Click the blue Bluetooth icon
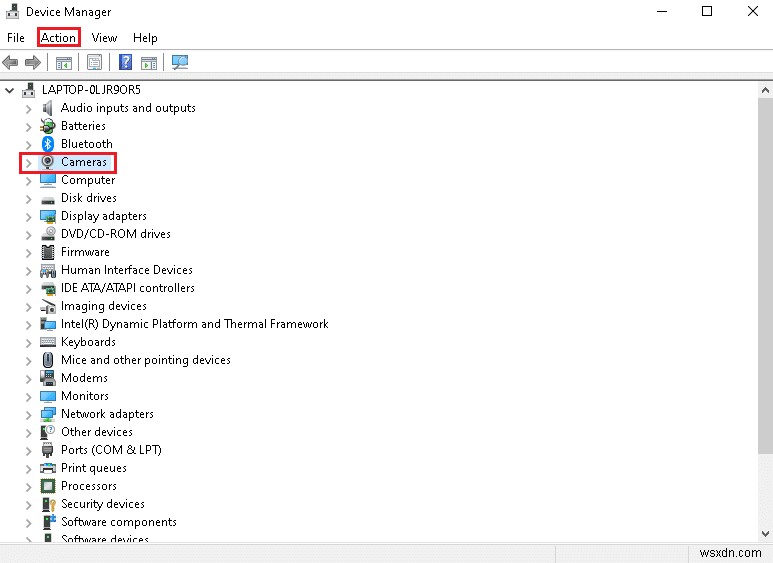Viewport: 773px width, 563px height. 48,144
